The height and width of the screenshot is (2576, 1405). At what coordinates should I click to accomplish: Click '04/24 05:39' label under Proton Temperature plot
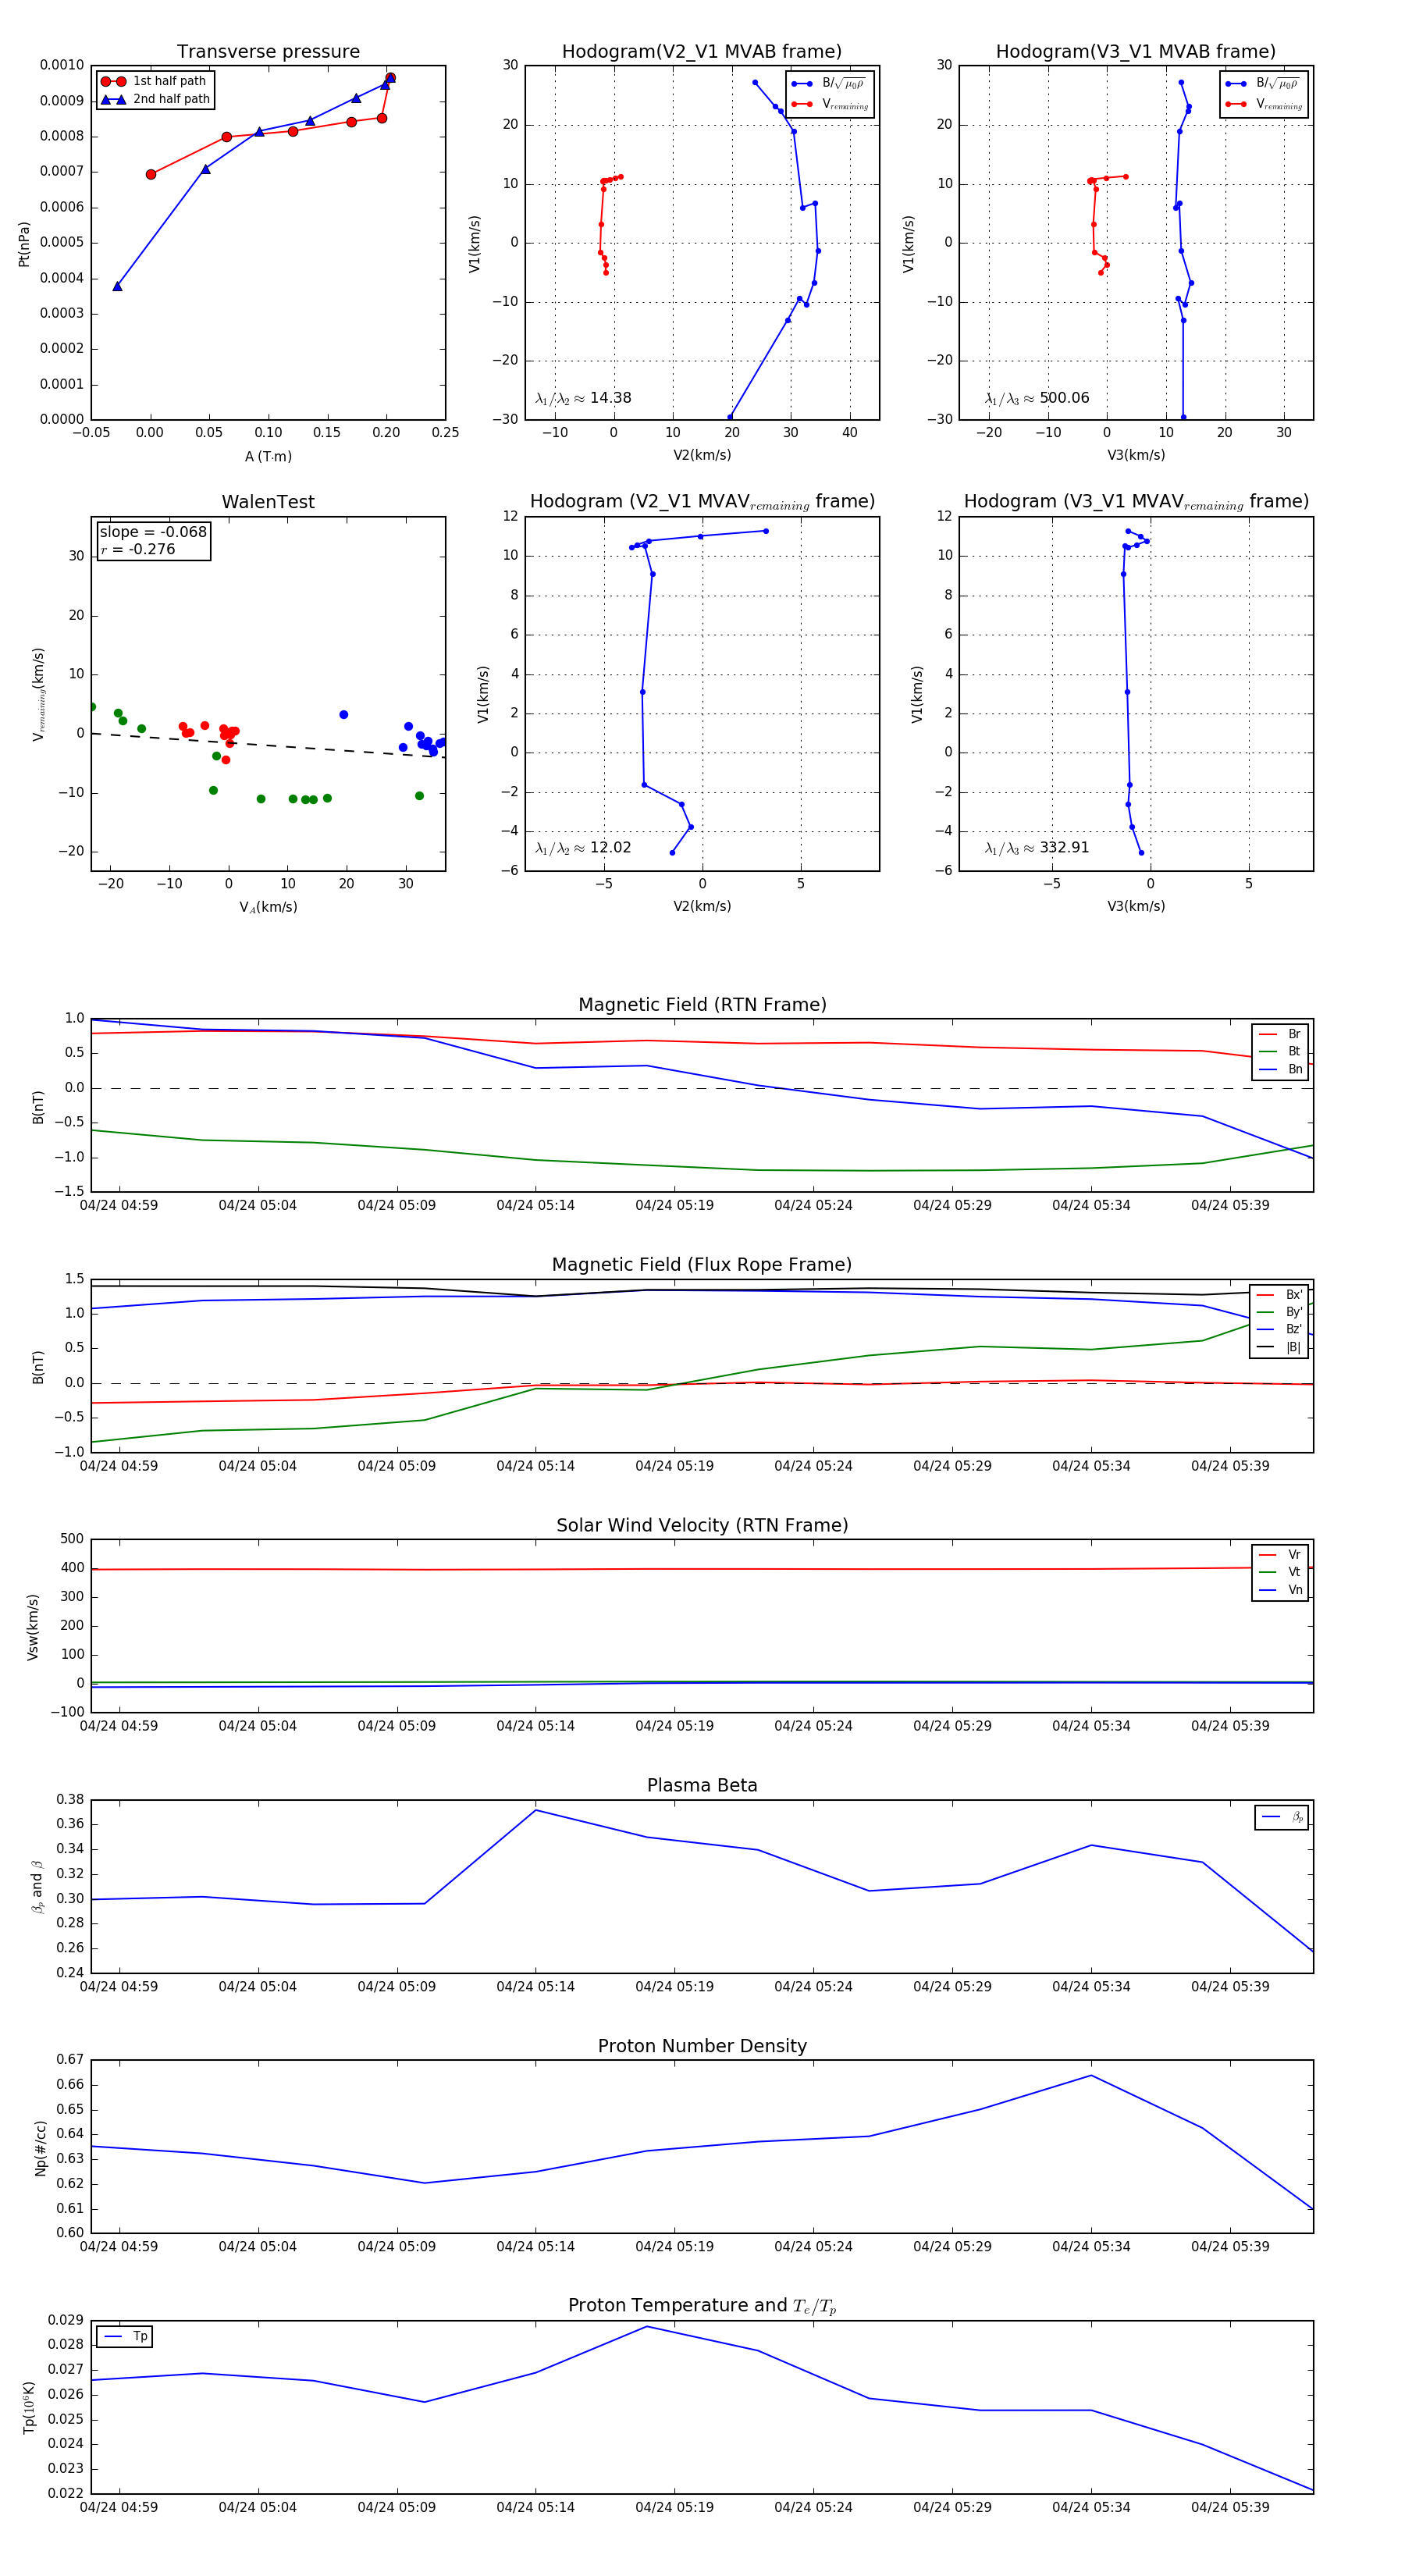tap(1230, 2507)
